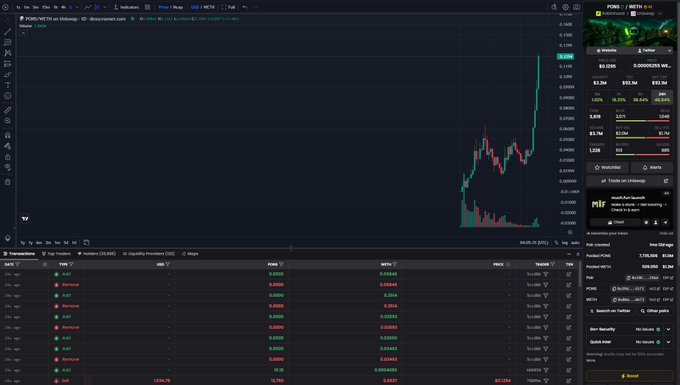Toggle percent scale on chart
The width and height of the screenshot is (680, 385).
[556, 243]
